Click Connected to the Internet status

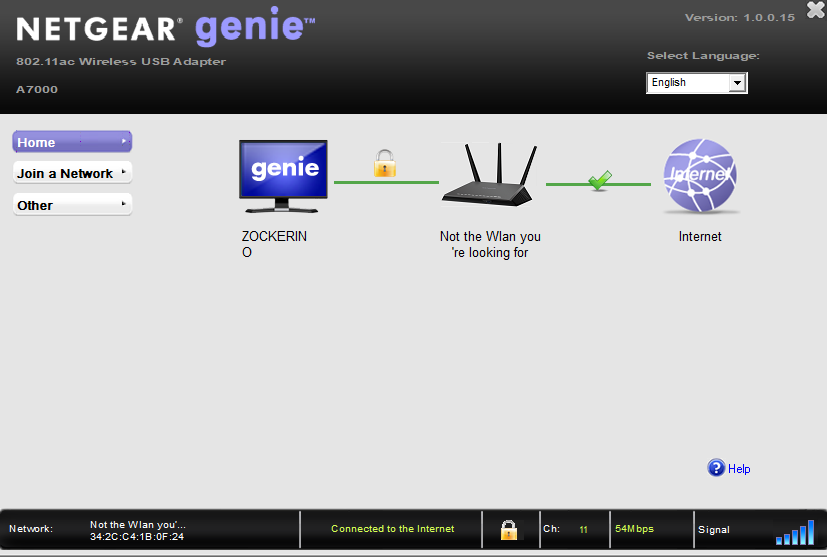[392, 529]
